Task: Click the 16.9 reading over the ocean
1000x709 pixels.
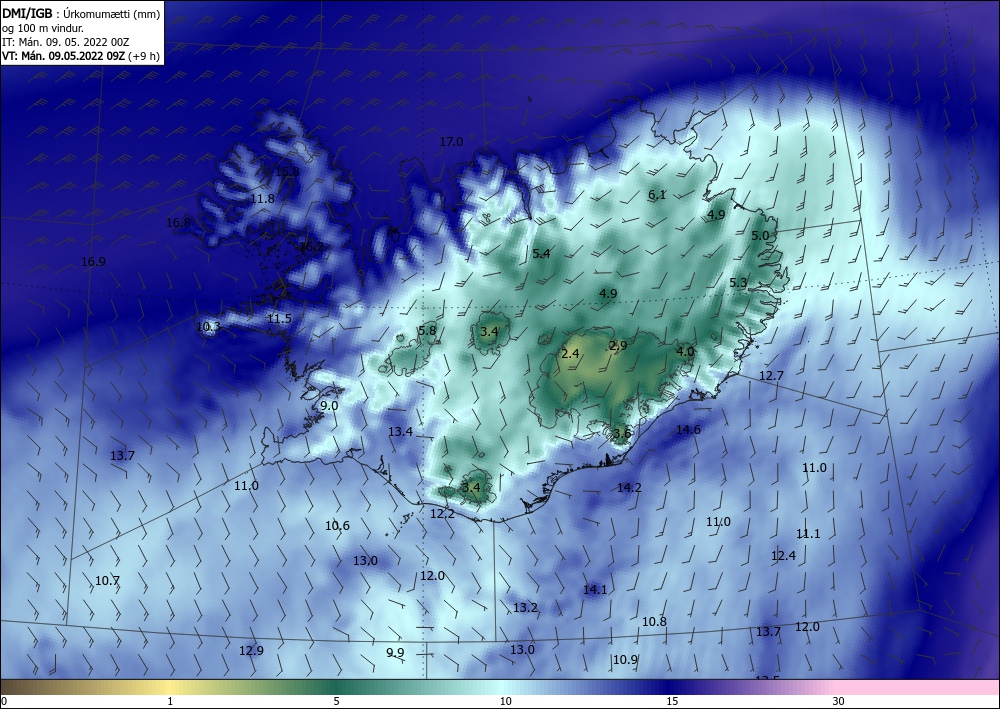Action: click(94, 261)
